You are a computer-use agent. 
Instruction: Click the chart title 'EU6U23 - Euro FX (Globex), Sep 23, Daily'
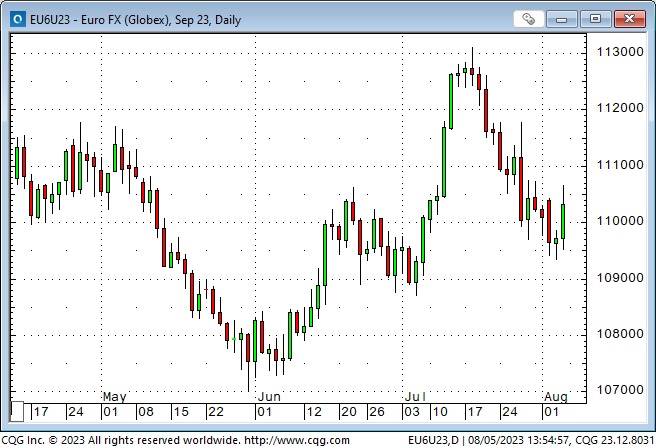(x=136, y=20)
